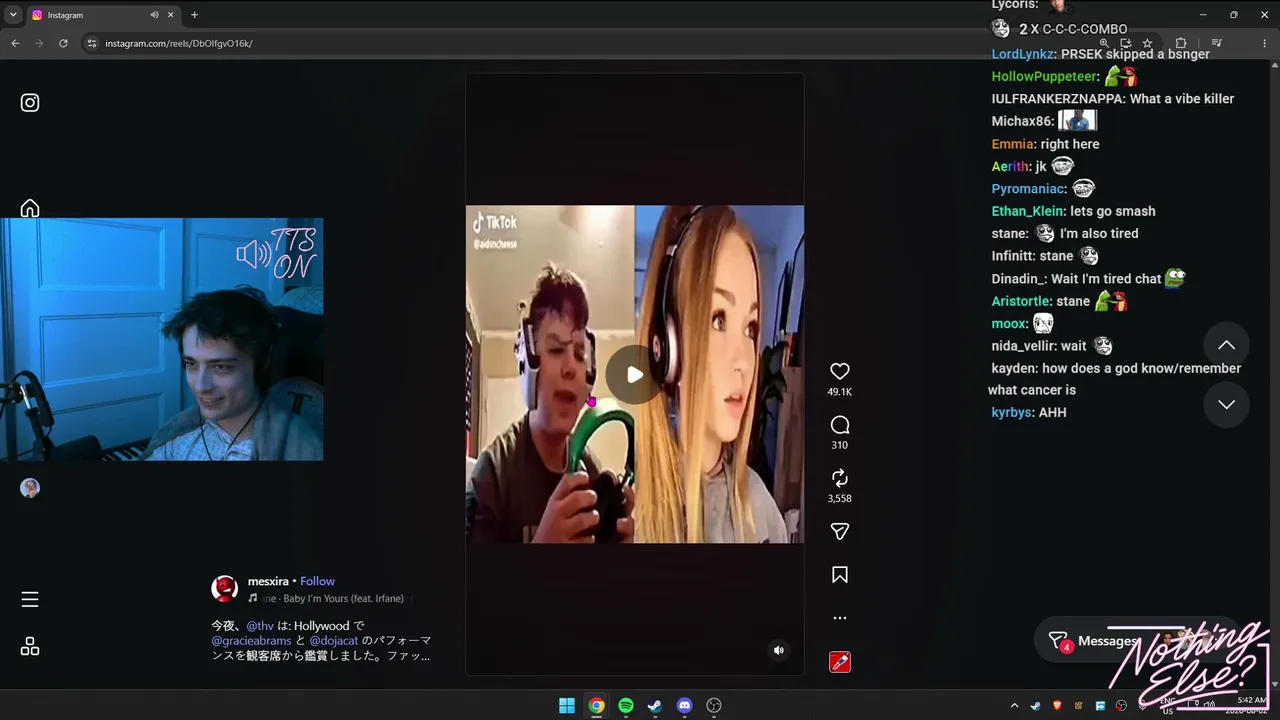Repost the reel with the repost icon

tap(840, 478)
